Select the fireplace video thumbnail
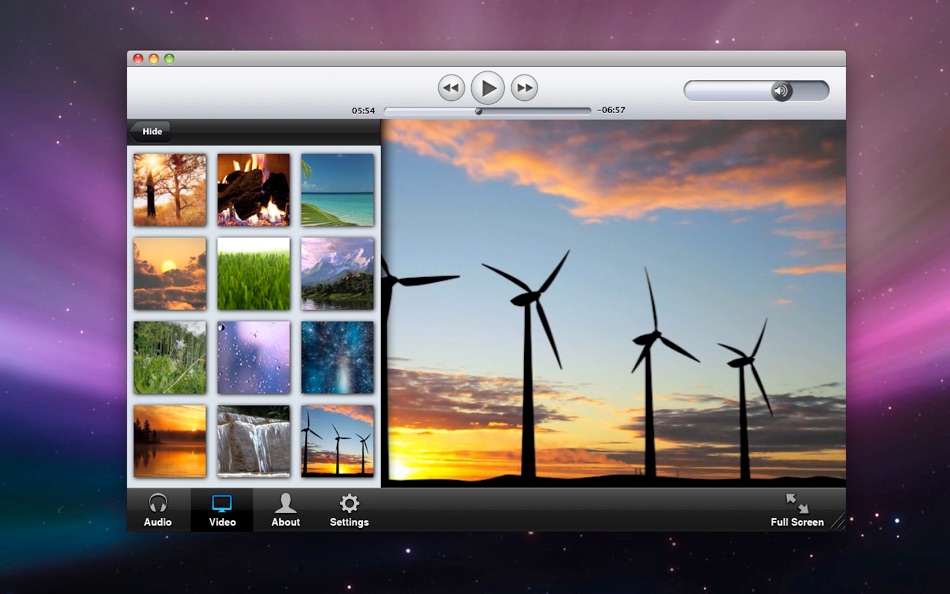 click(254, 189)
